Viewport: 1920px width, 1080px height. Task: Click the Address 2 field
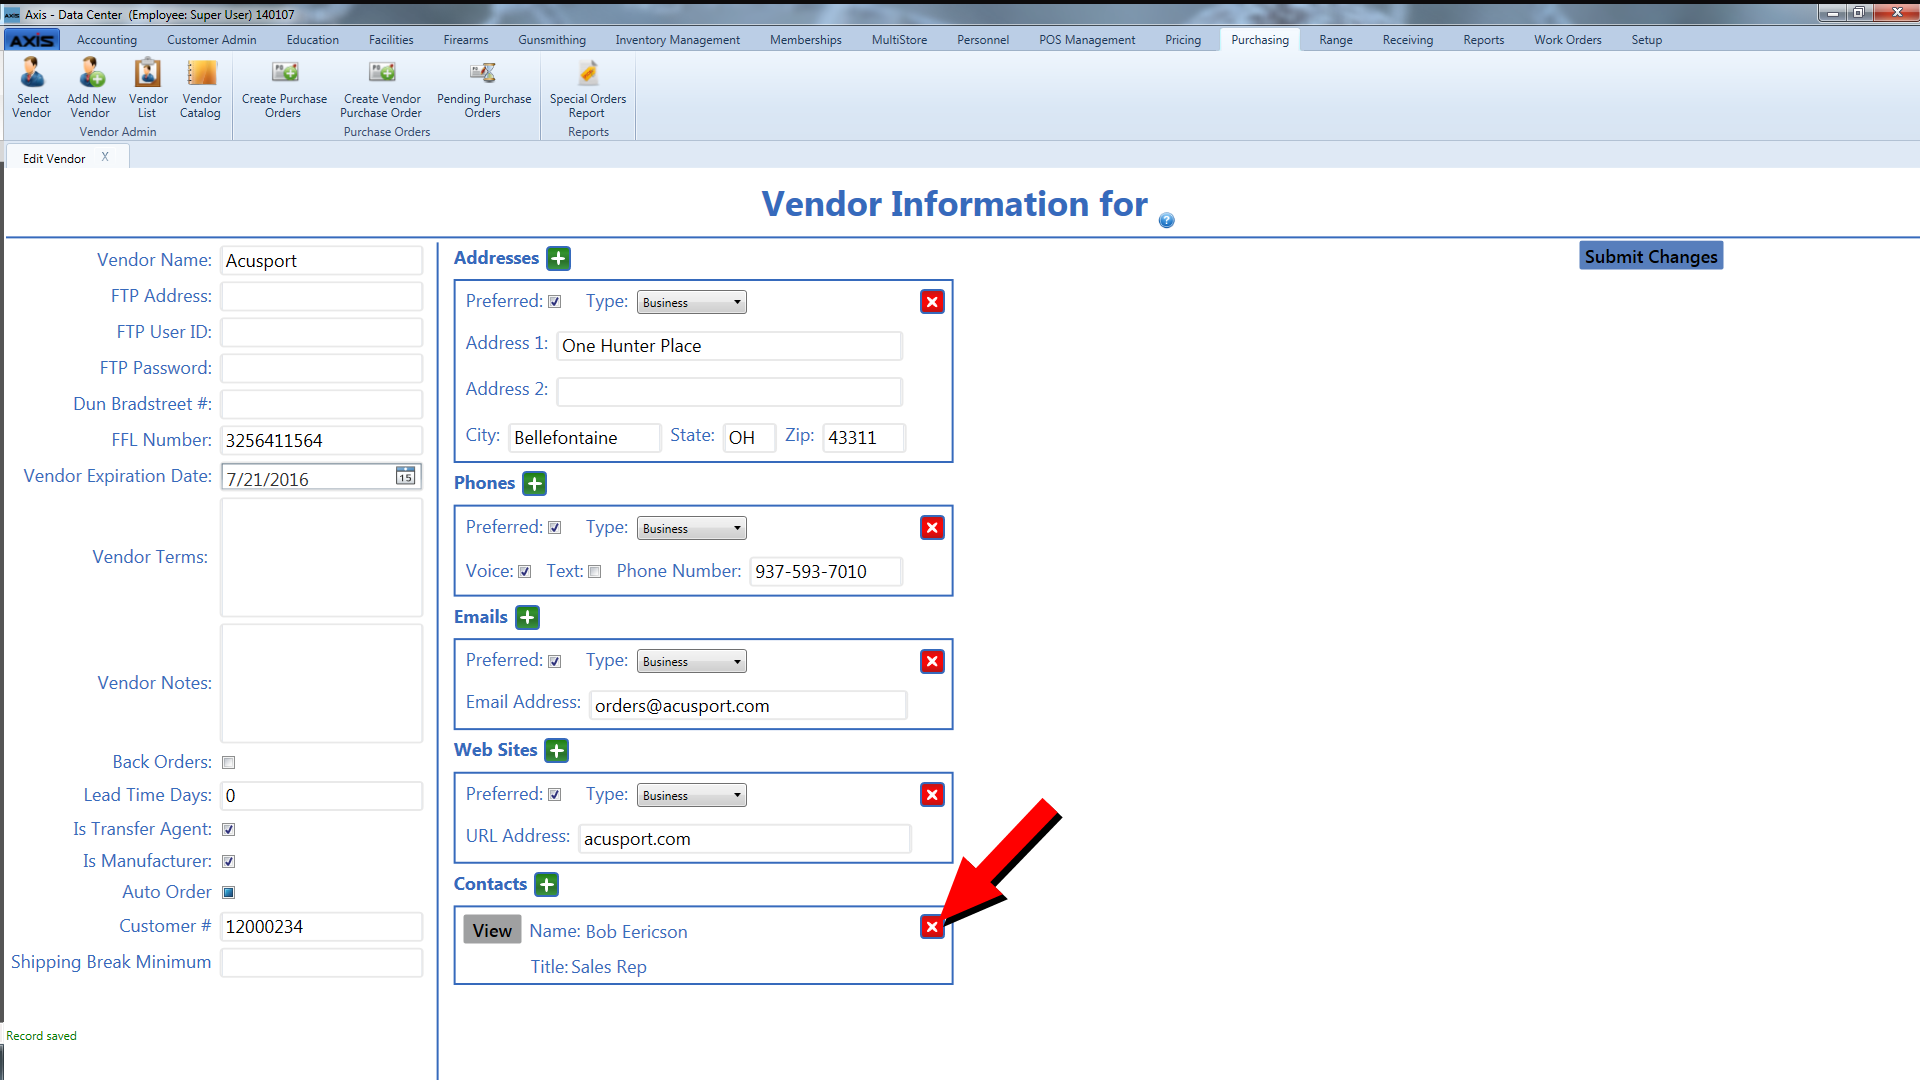[729, 391]
